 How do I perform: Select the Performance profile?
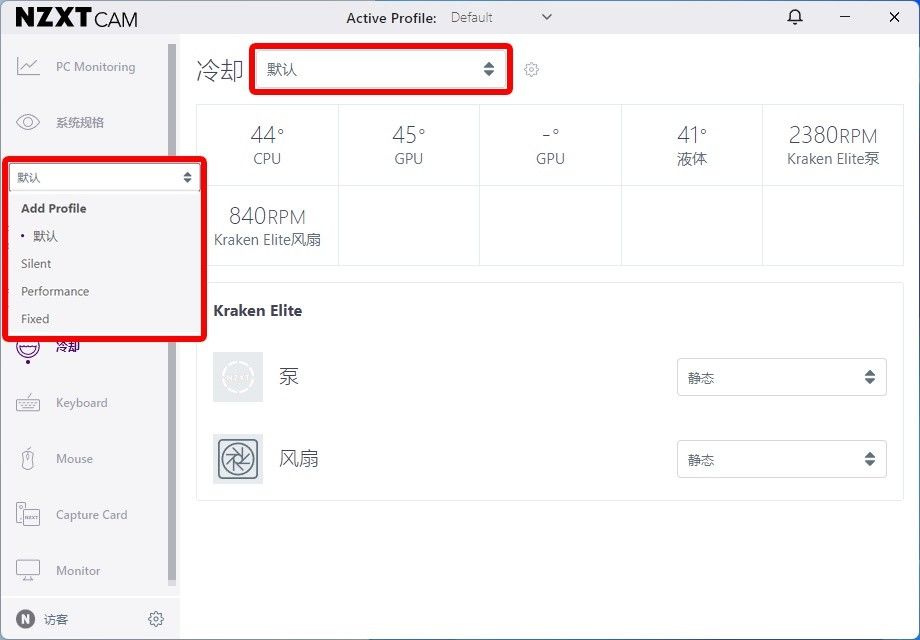(x=55, y=291)
